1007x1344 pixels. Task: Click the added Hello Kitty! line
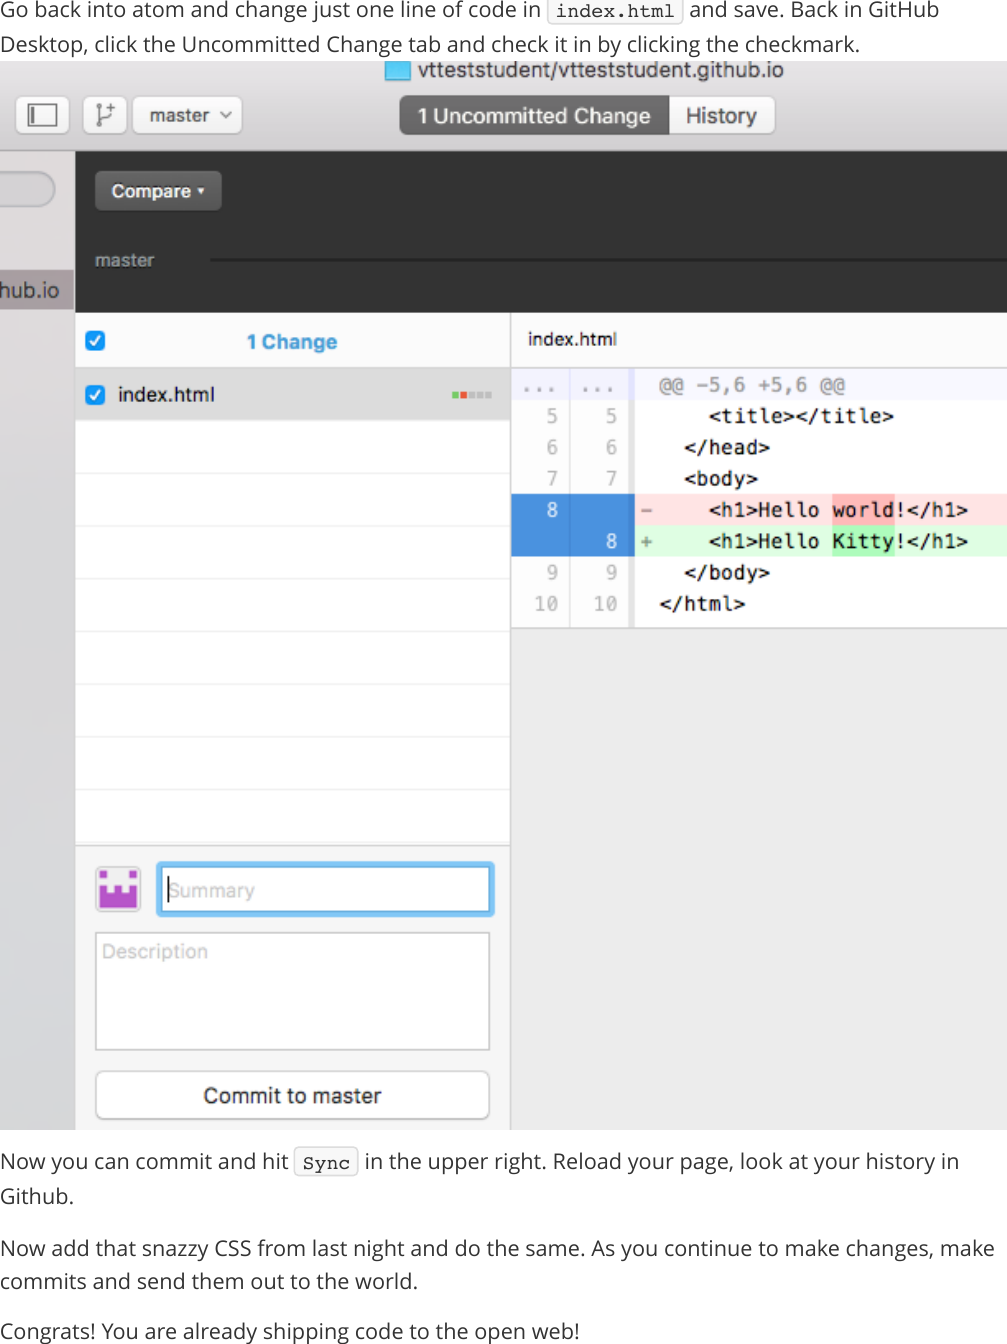coord(820,541)
